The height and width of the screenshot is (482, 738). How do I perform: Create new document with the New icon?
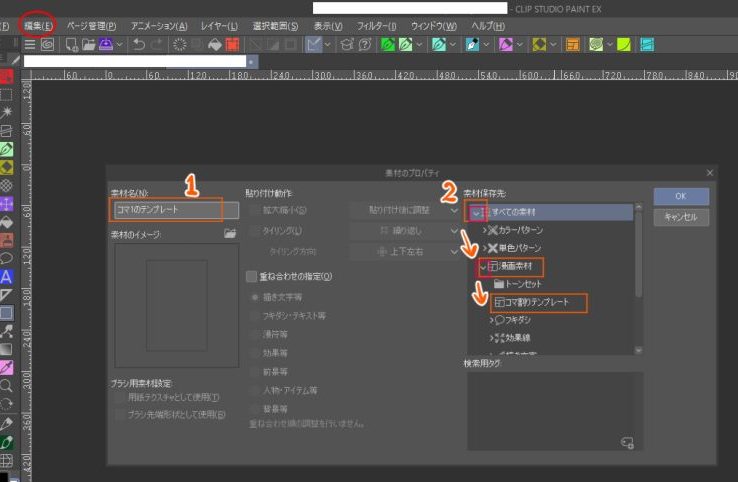(72, 45)
